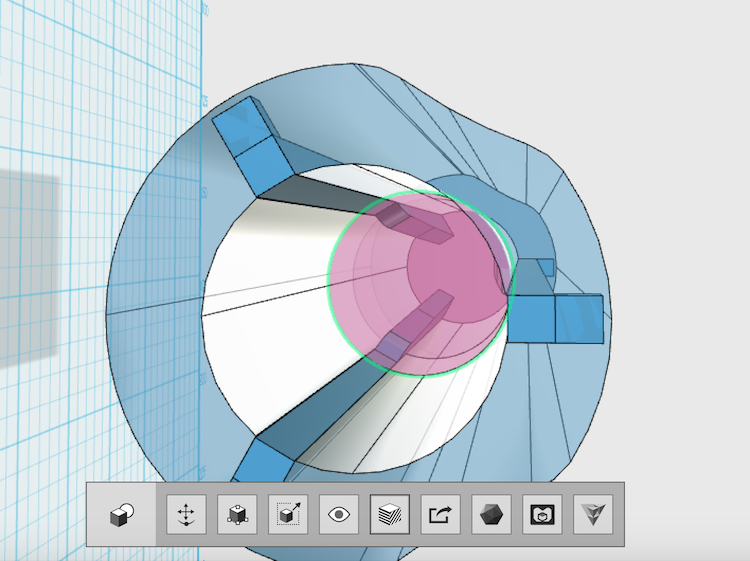Select the pink highlighted sphere in model
Screen dimensions: 750x561
421,284
